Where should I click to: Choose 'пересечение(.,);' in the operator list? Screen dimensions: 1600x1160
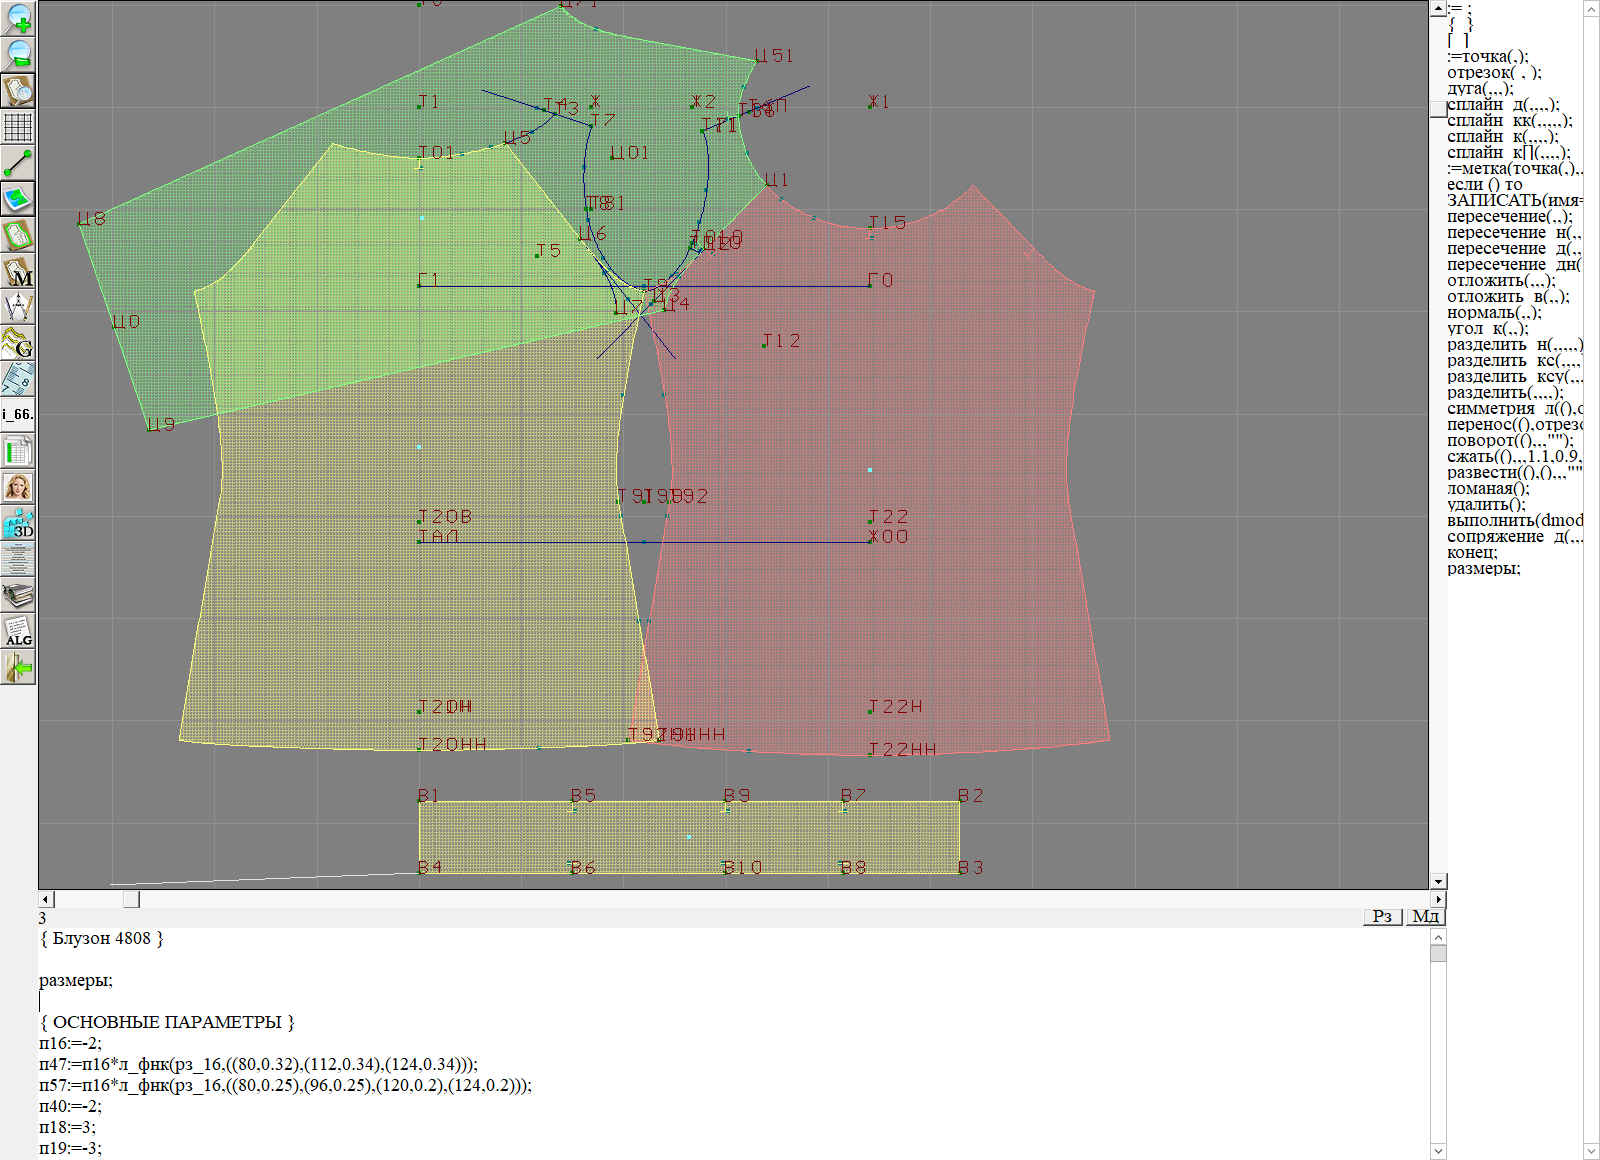pyautogui.click(x=1509, y=217)
